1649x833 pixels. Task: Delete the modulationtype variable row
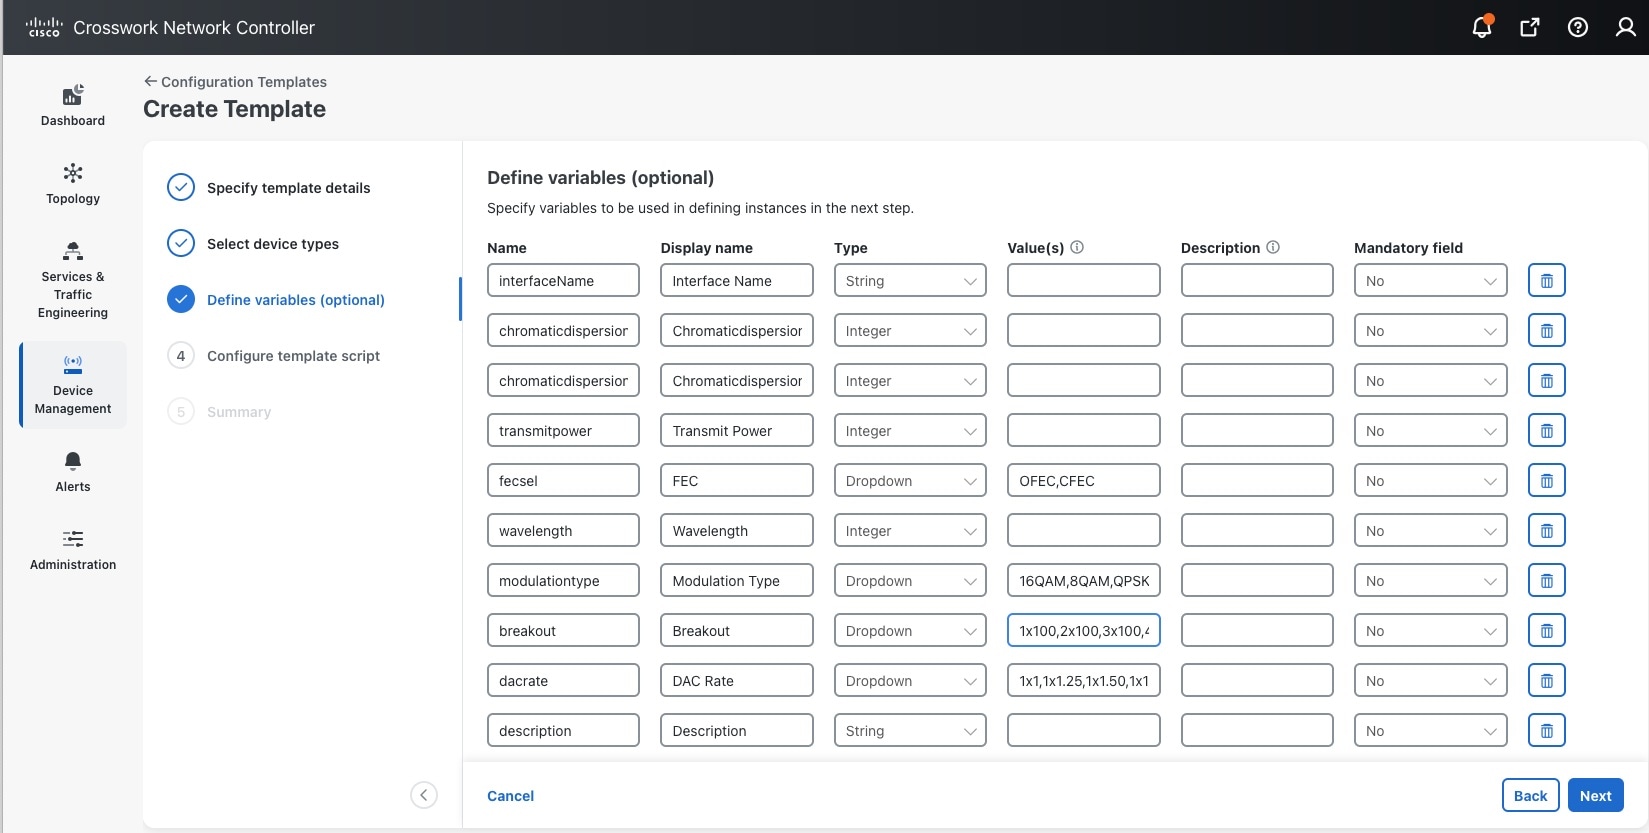(1547, 580)
